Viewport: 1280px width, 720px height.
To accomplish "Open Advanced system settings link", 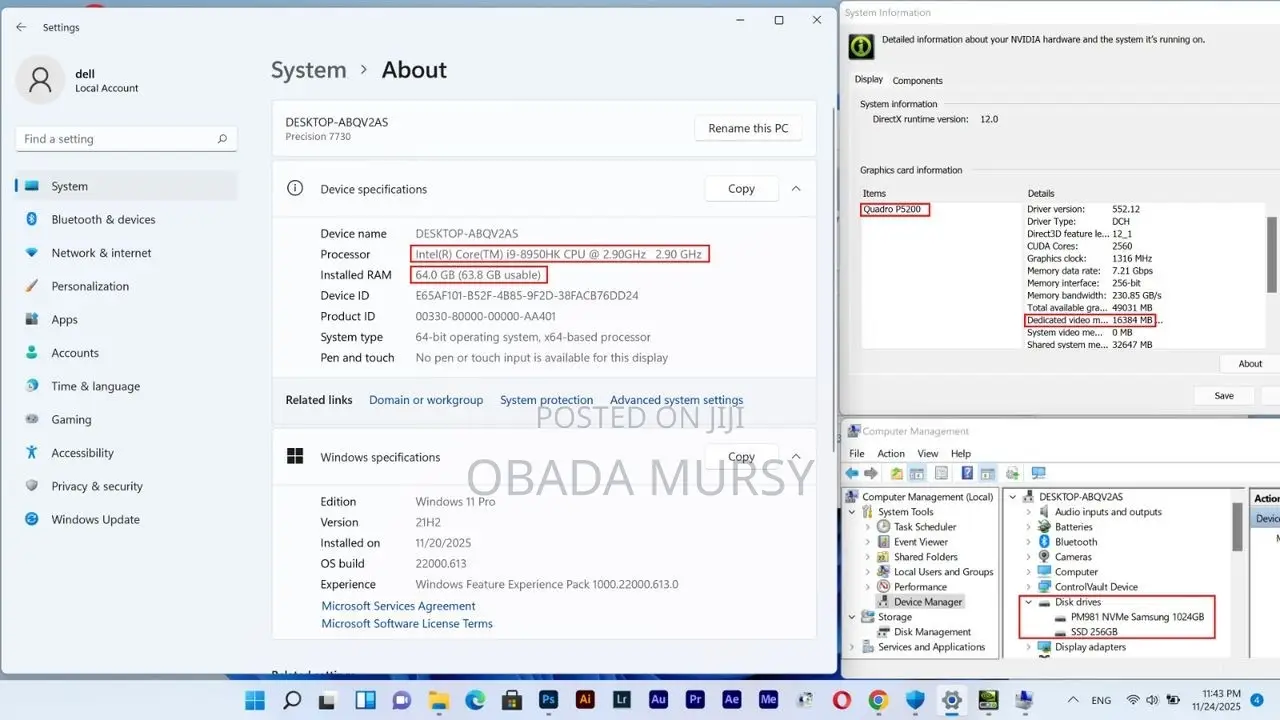I will pyautogui.click(x=677, y=400).
